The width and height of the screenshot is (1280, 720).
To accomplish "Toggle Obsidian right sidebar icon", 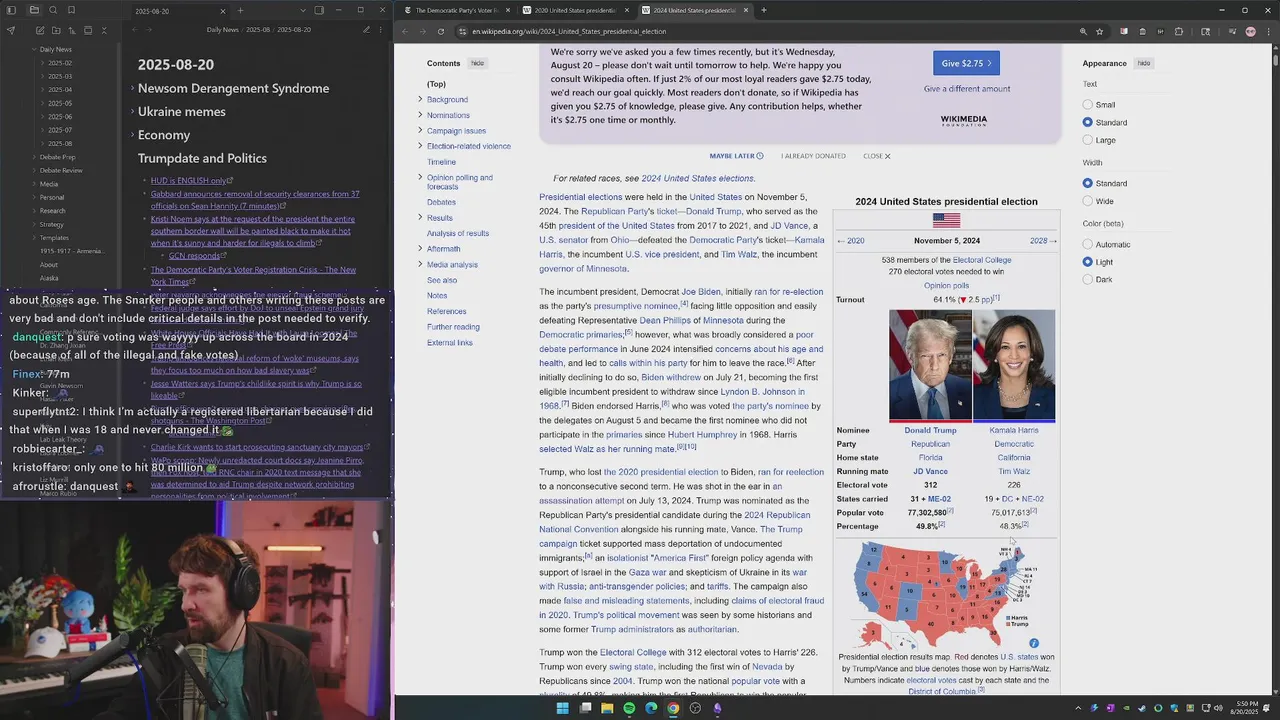I will 319,10.
